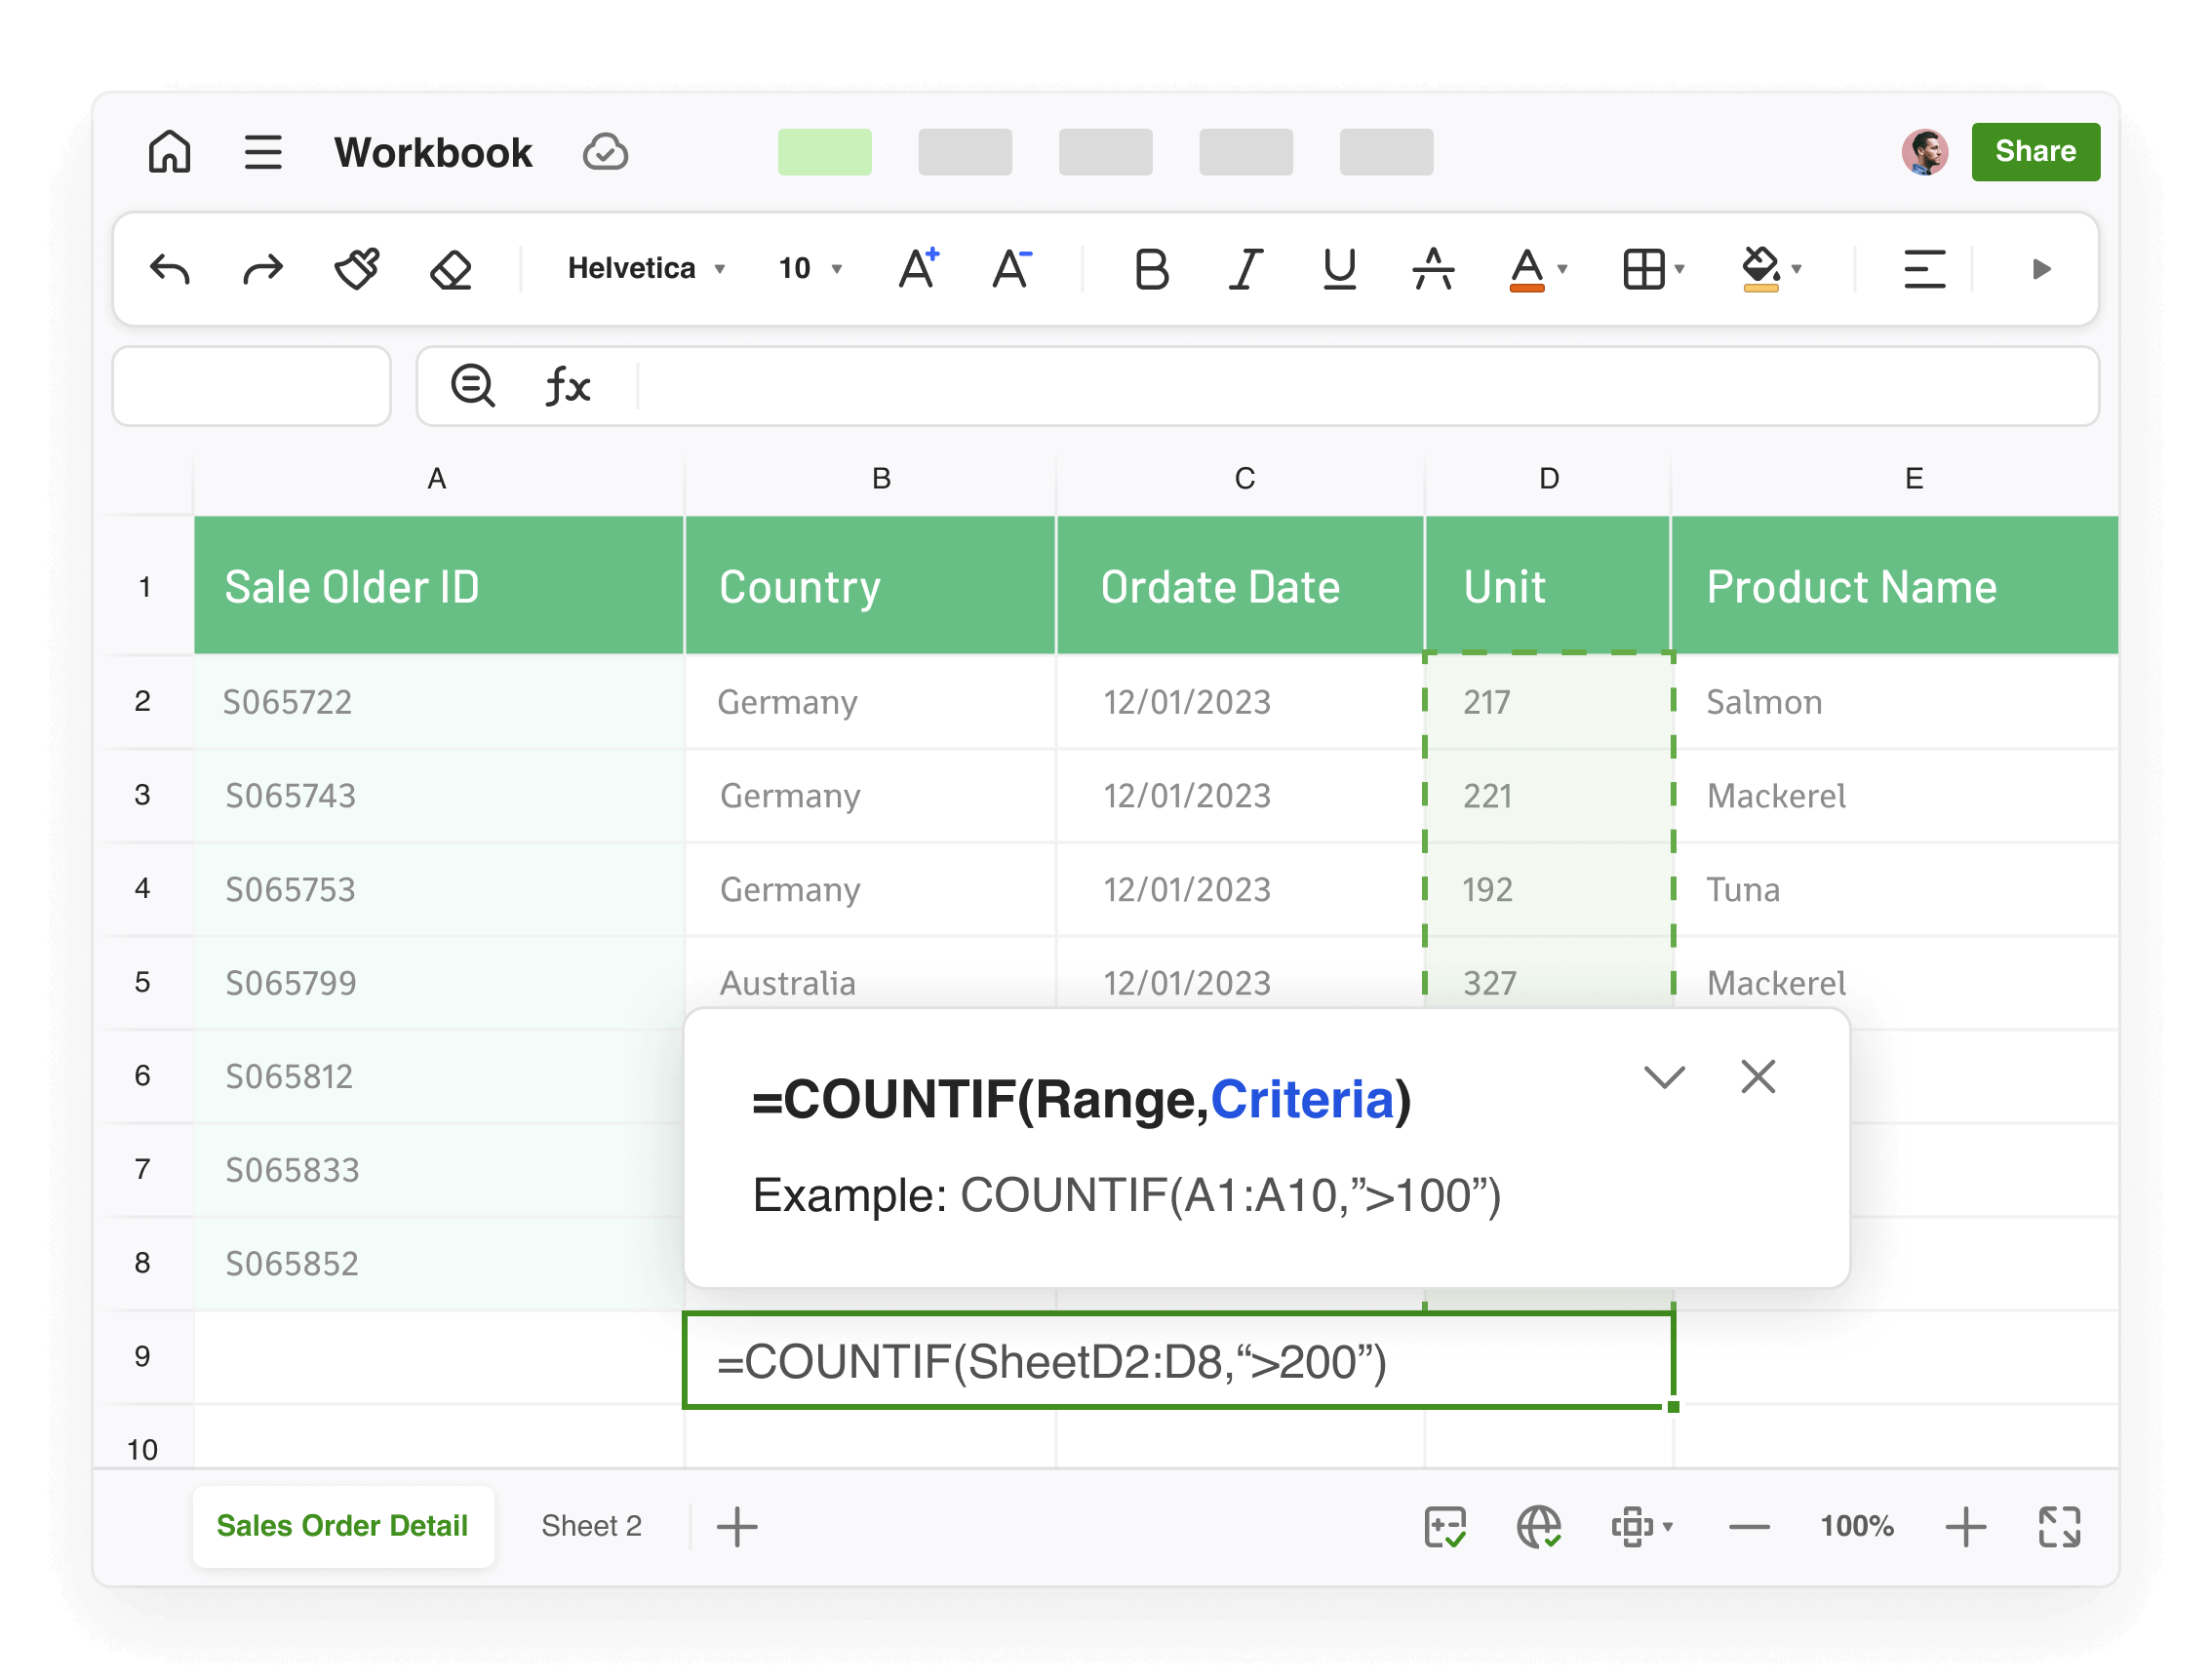Select the Unit value 217
Image resolution: width=2212 pixels, height=1679 pixels.
(1548, 702)
